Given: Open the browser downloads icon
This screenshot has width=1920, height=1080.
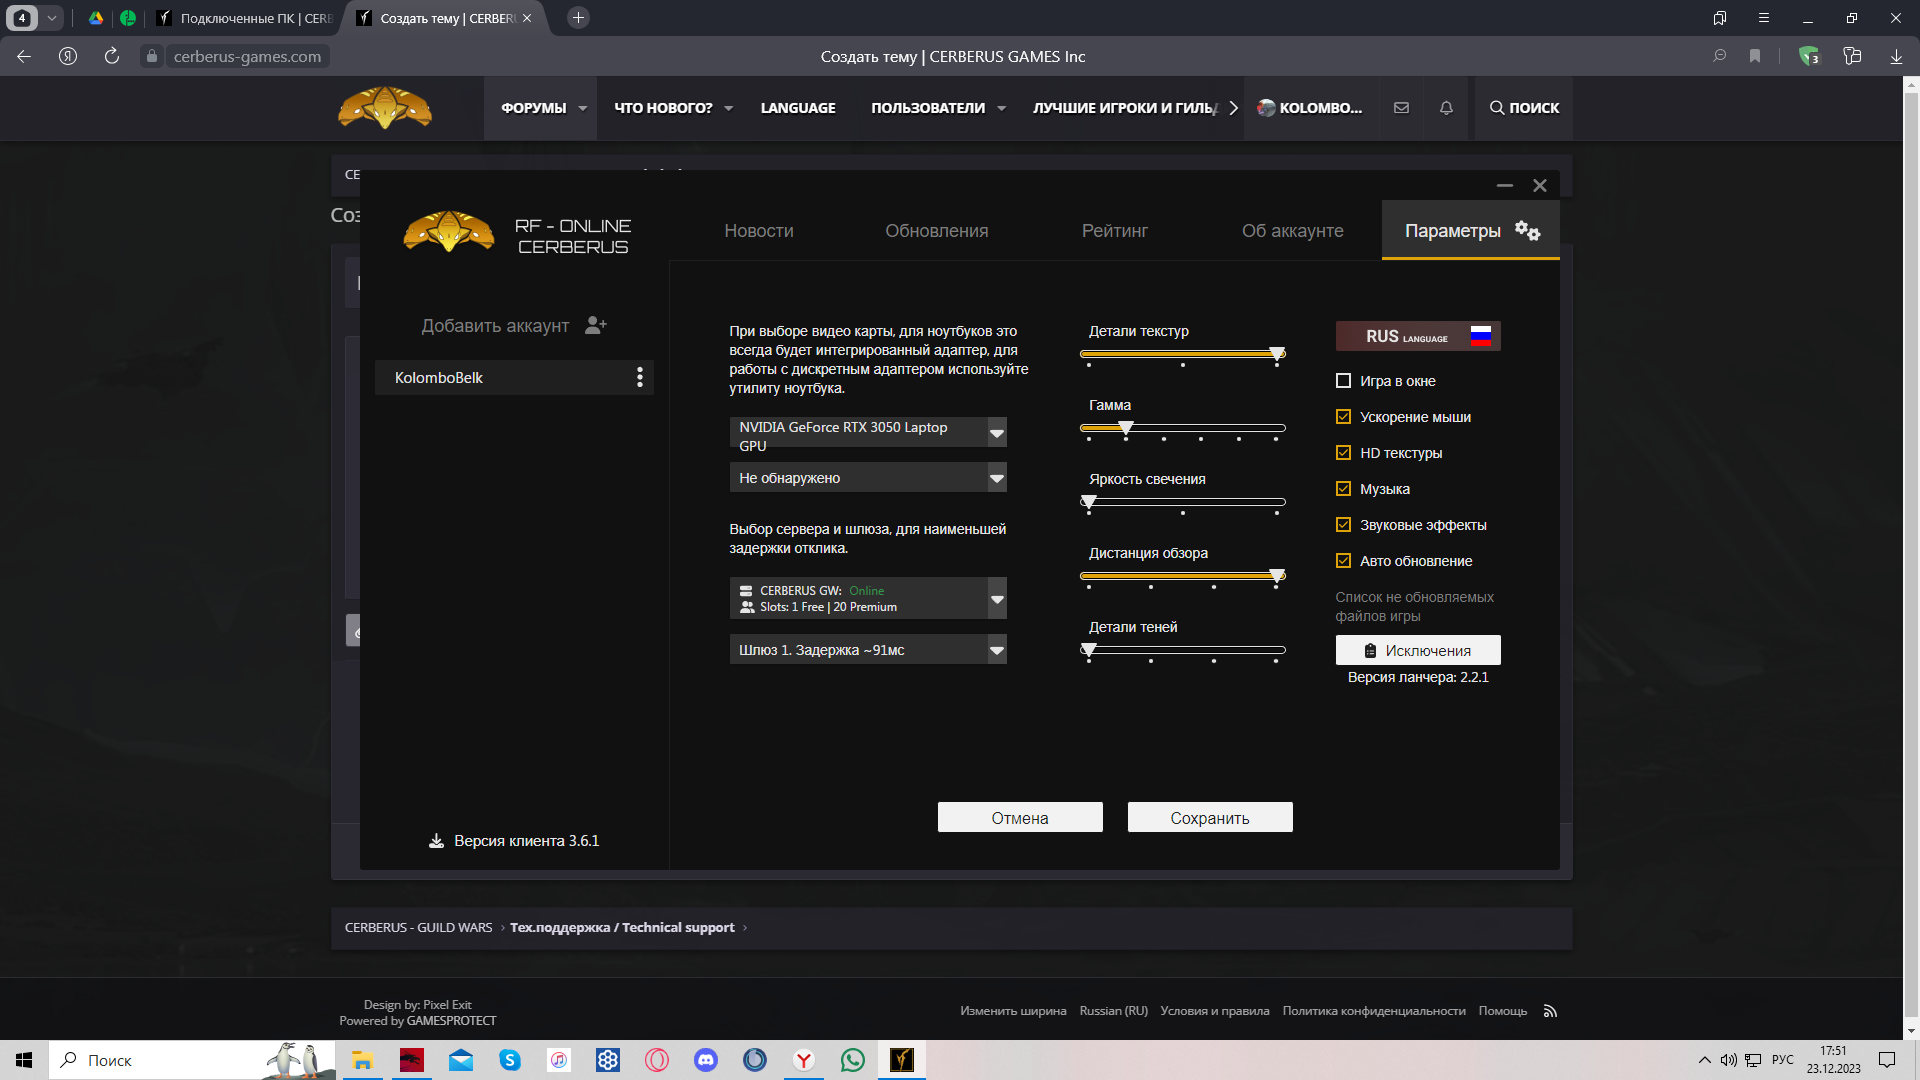Looking at the screenshot, I should point(1896,56).
